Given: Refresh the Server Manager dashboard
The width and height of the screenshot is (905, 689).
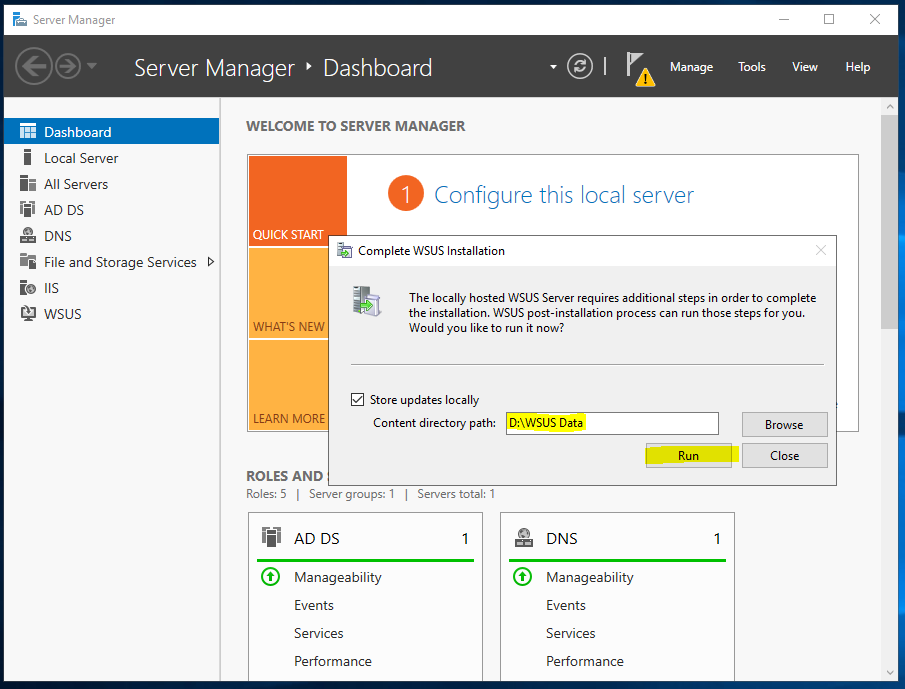Looking at the screenshot, I should (579, 66).
